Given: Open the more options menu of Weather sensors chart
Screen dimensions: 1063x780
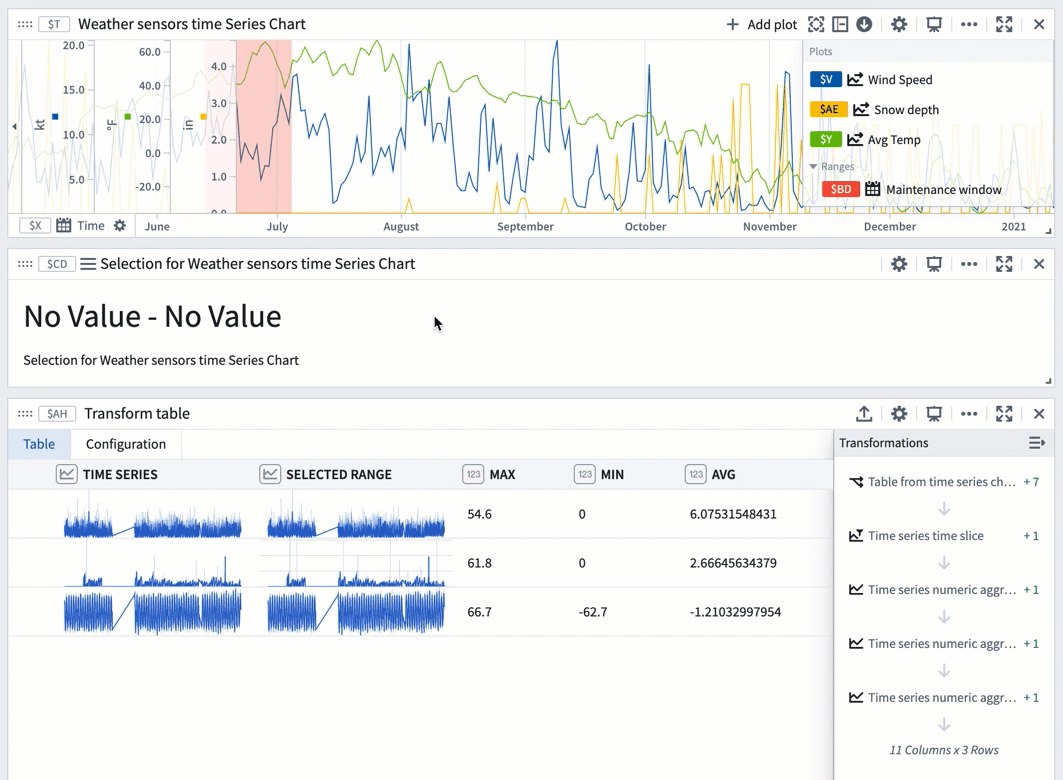Looking at the screenshot, I should coord(969,24).
